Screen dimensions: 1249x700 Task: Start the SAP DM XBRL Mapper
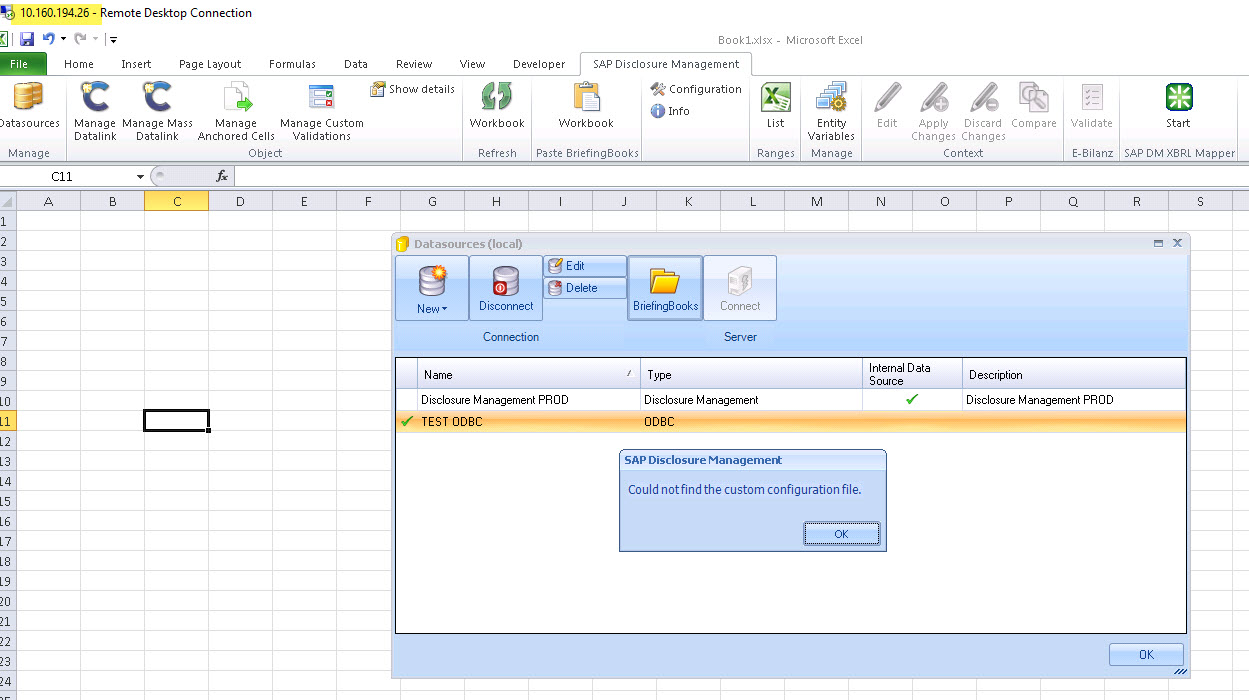[x=1178, y=106]
